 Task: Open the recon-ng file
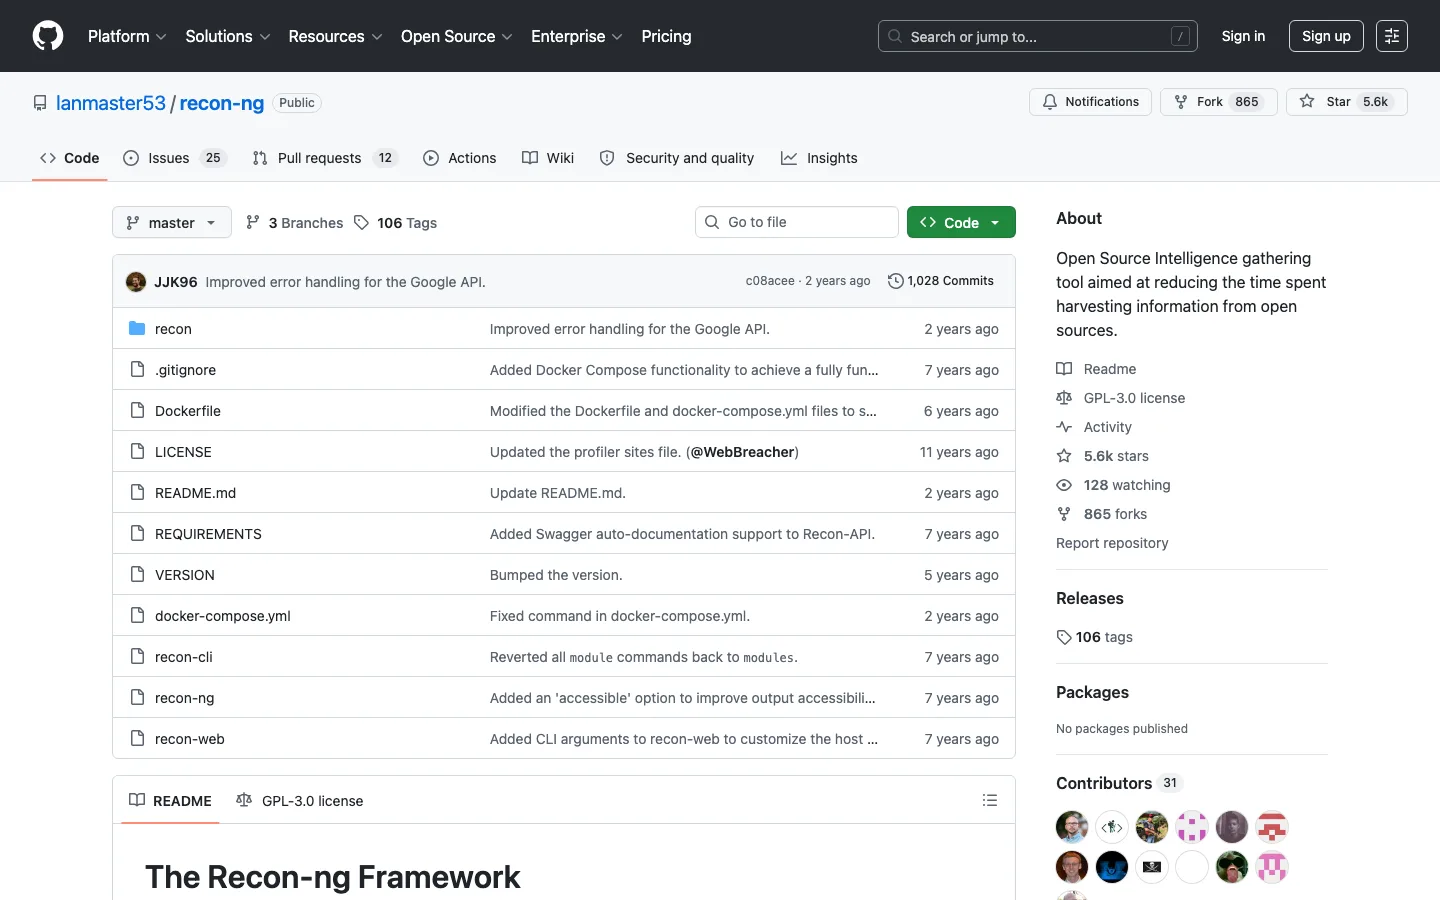pyautogui.click(x=185, y=698)
